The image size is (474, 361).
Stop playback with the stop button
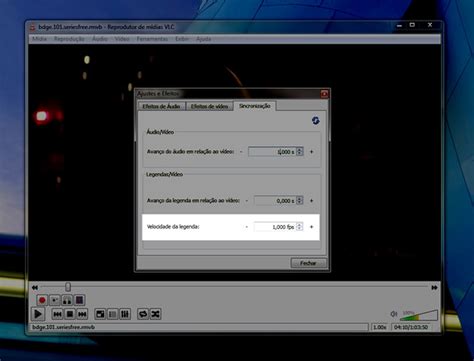tap(70, 314)
